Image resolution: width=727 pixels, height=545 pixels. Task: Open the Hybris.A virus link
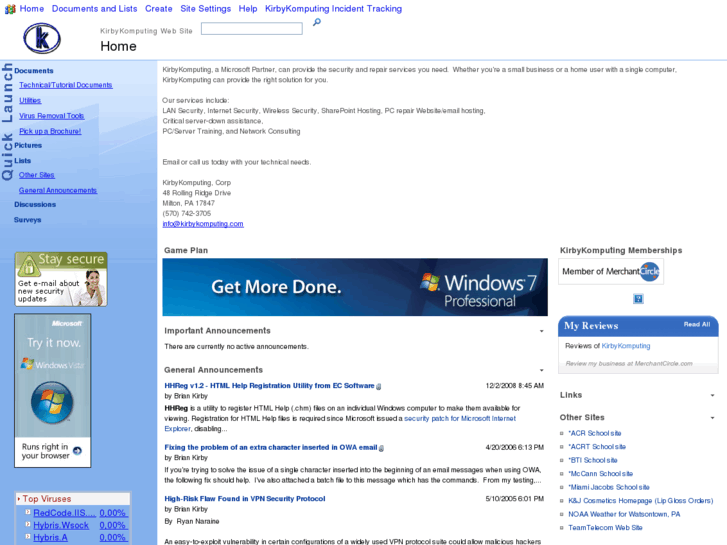[51, 537]
